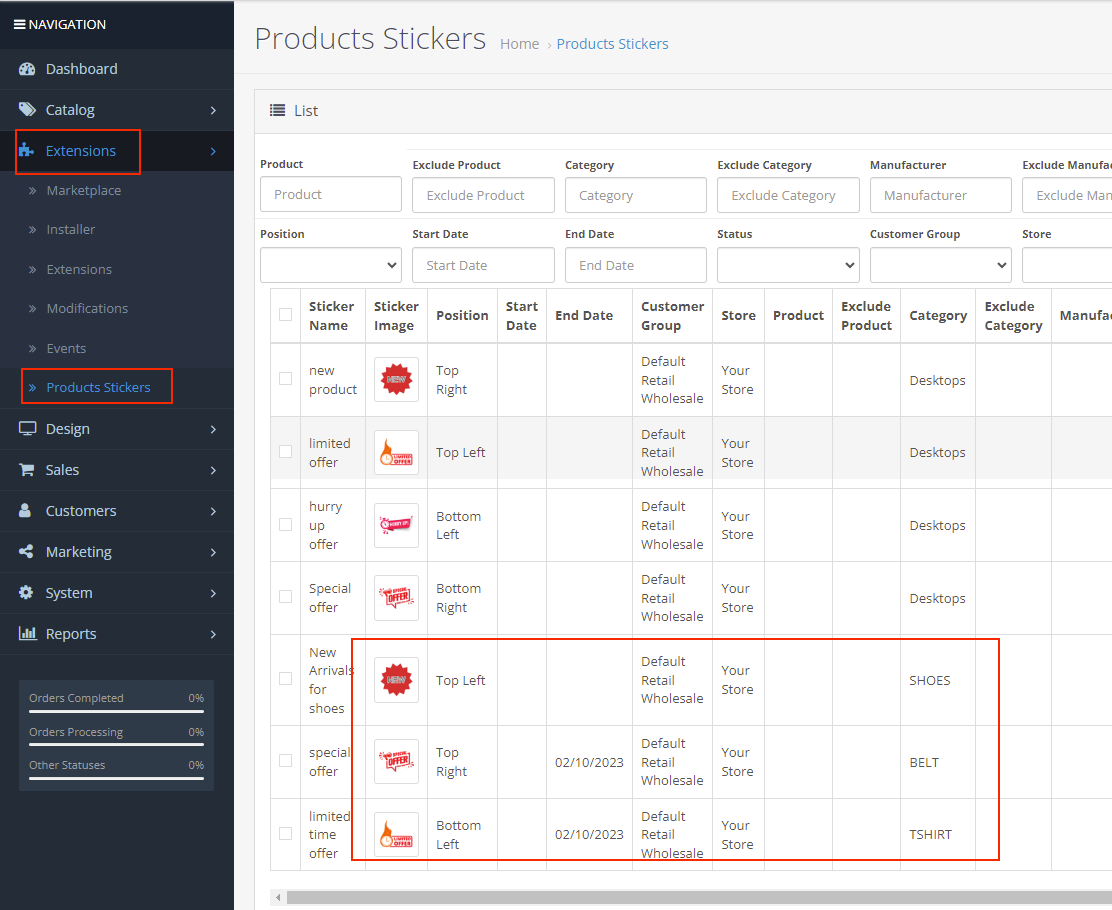Click the Reports bar chart icon

pos(28,633)
